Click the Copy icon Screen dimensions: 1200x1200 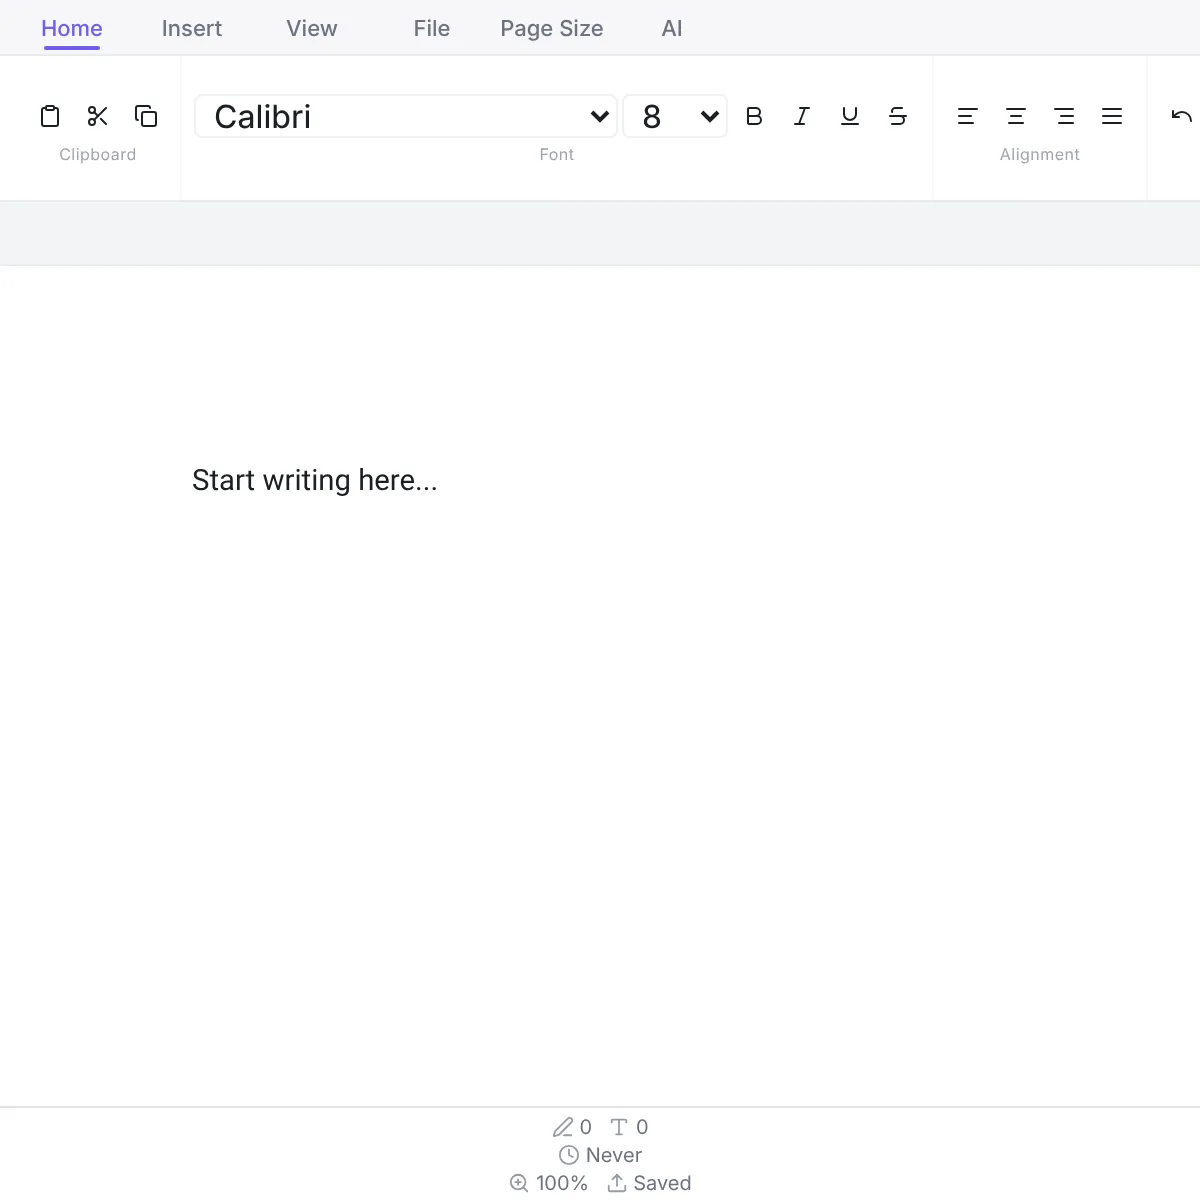pos(146,116)
